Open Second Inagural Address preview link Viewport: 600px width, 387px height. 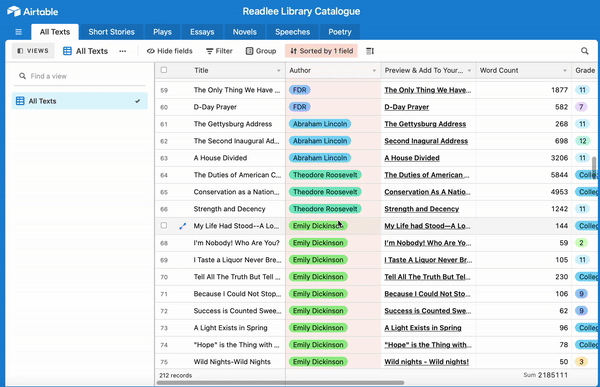[x=426, y=141]
